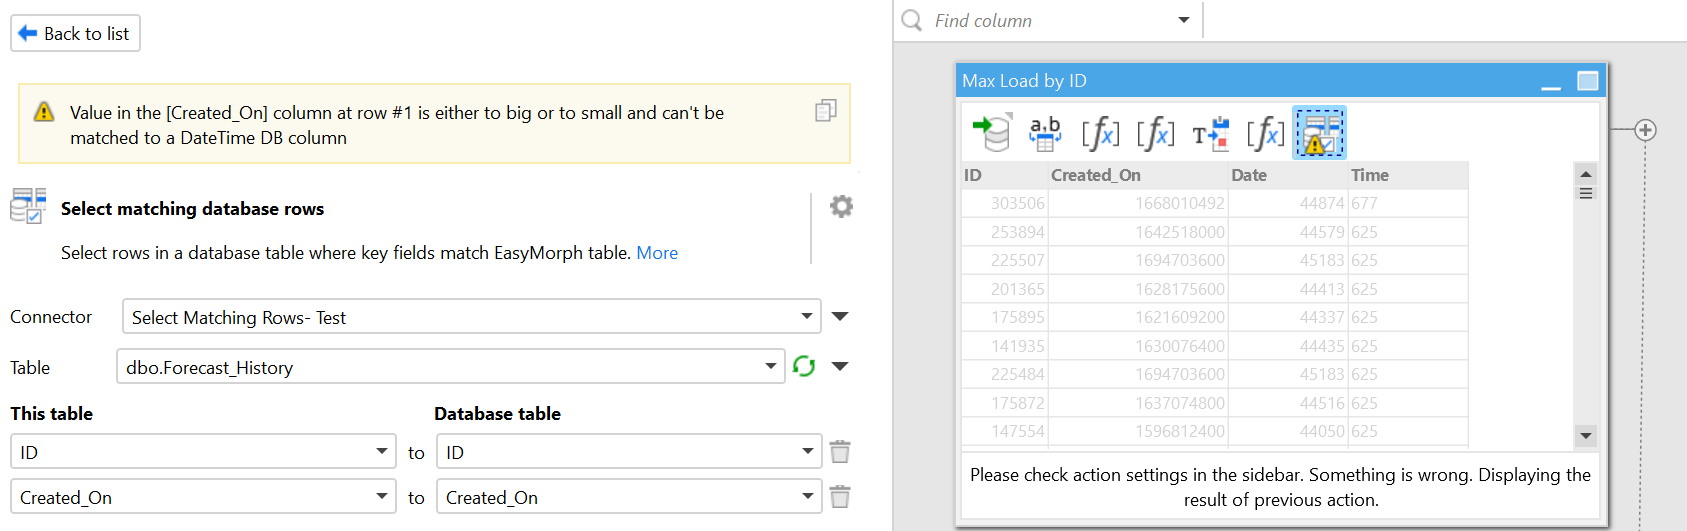Viewport: 1687px width, 531px height.
Task: Click the Find column search field
Action: tap(1050, 21)
